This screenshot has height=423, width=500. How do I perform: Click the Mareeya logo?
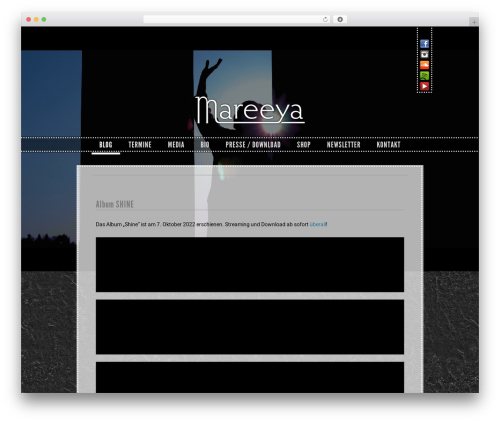[250, 110]
